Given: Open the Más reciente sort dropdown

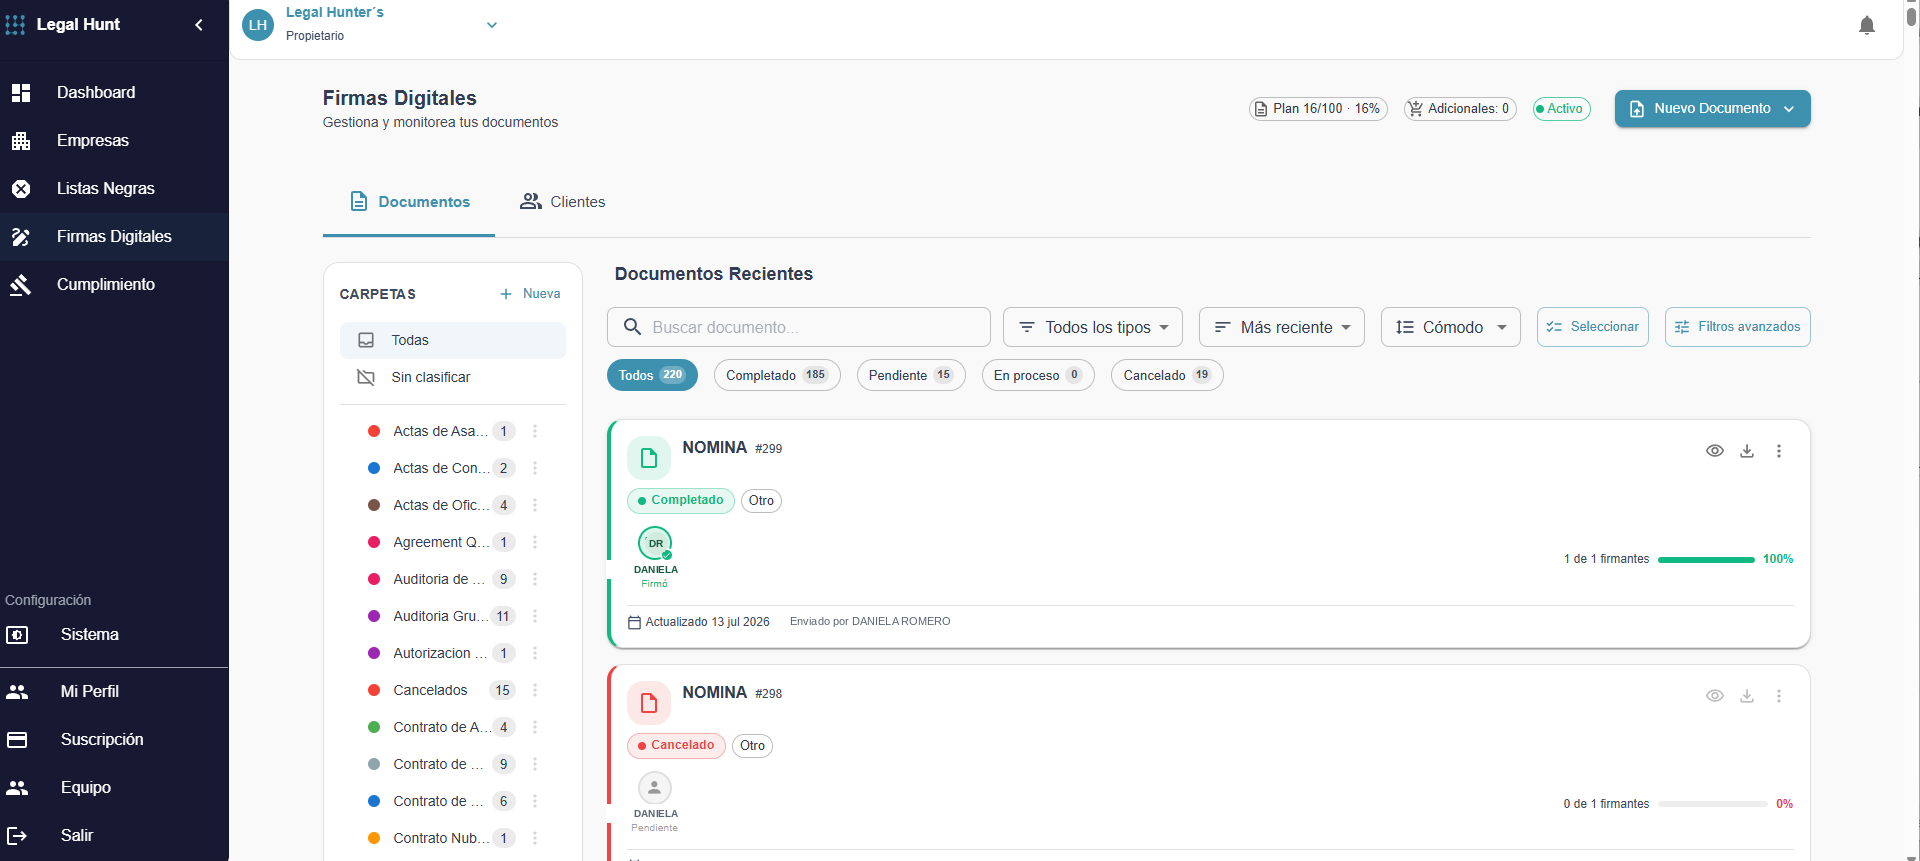Looking at the screenshot, I should pos(1281,327).
